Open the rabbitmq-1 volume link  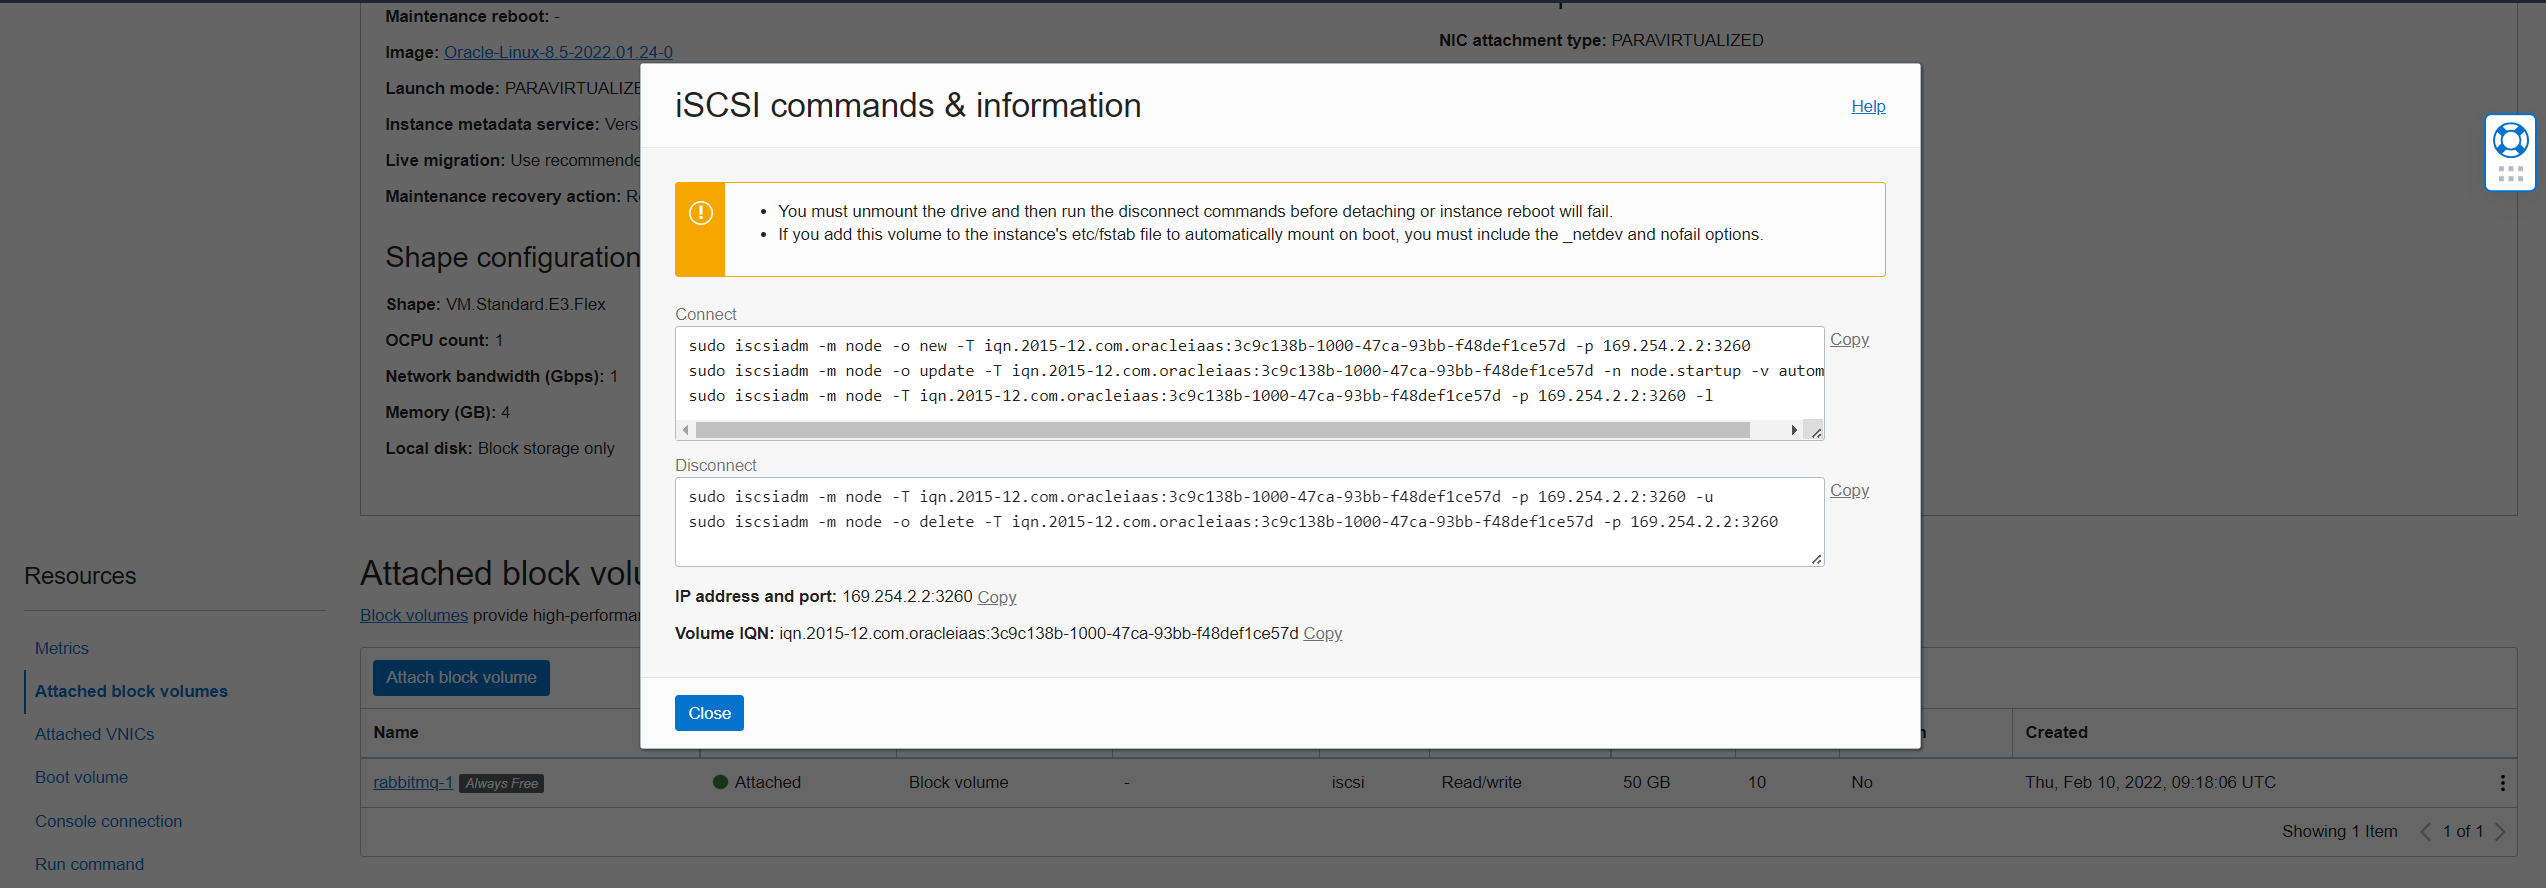point(413,783)
